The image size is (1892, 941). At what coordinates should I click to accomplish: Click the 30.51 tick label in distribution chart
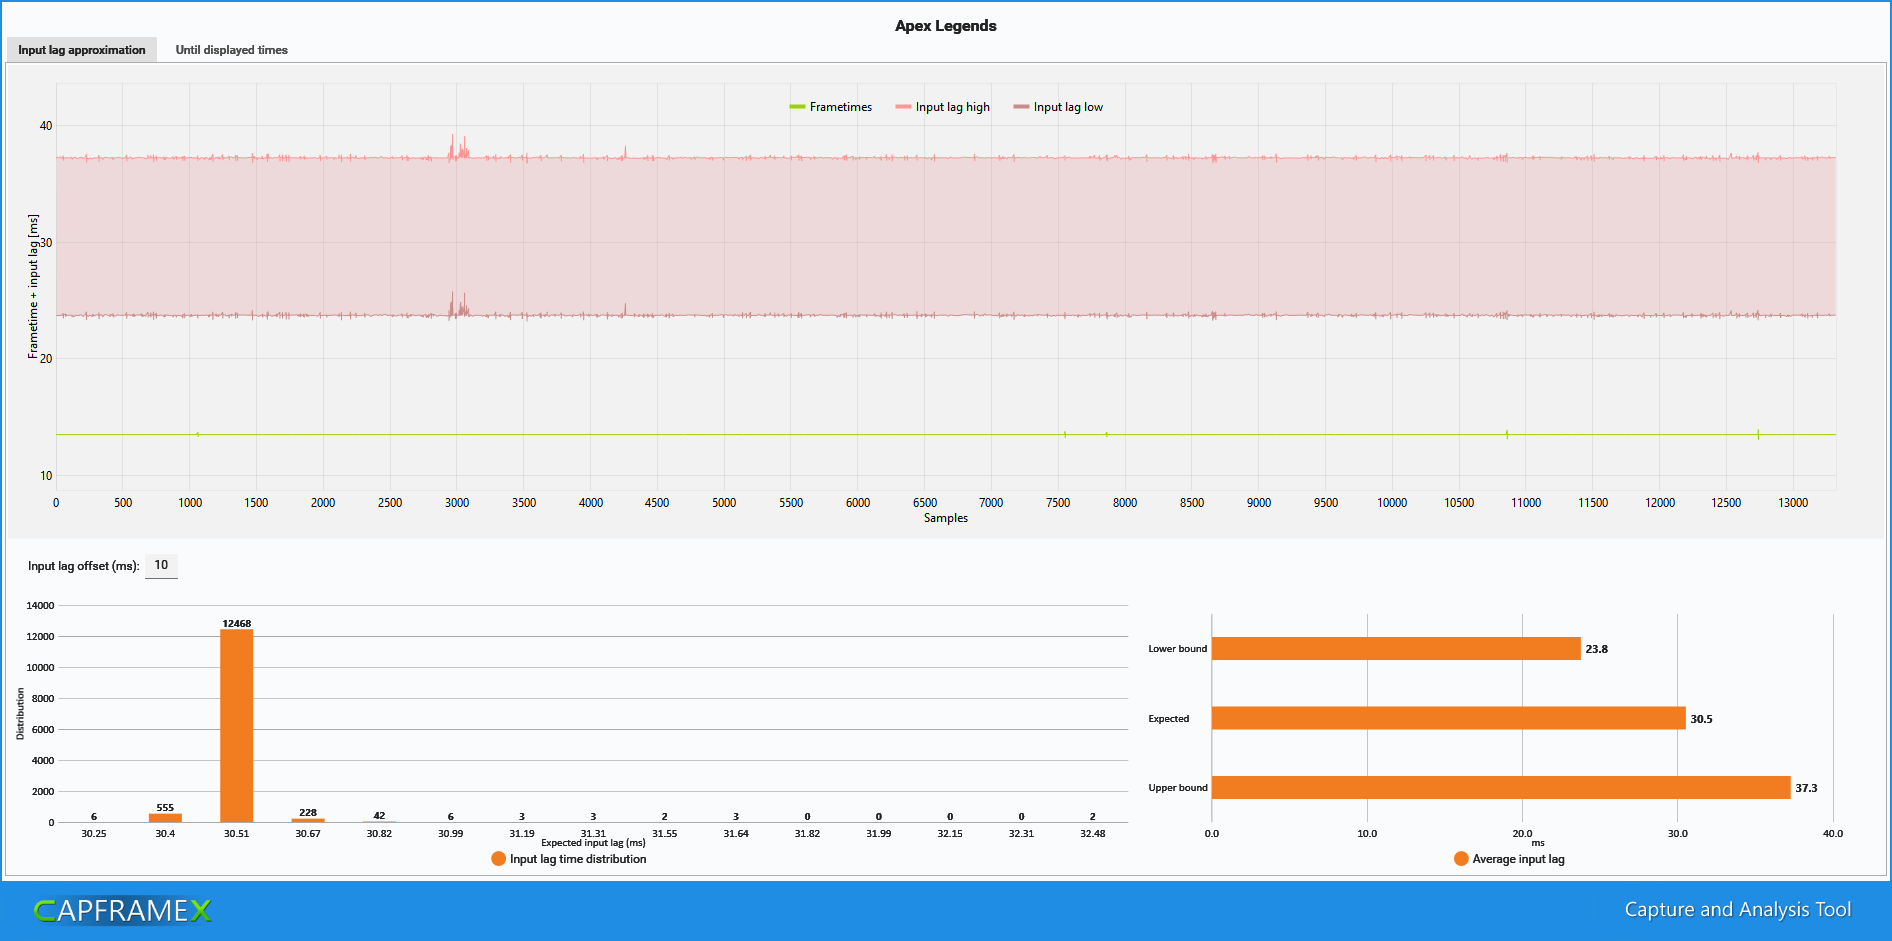pos(237,833)
